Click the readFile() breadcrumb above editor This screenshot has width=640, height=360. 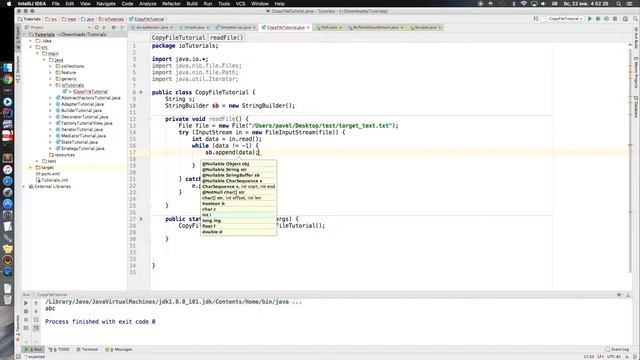pyautogui.click(x=227, y=38)
